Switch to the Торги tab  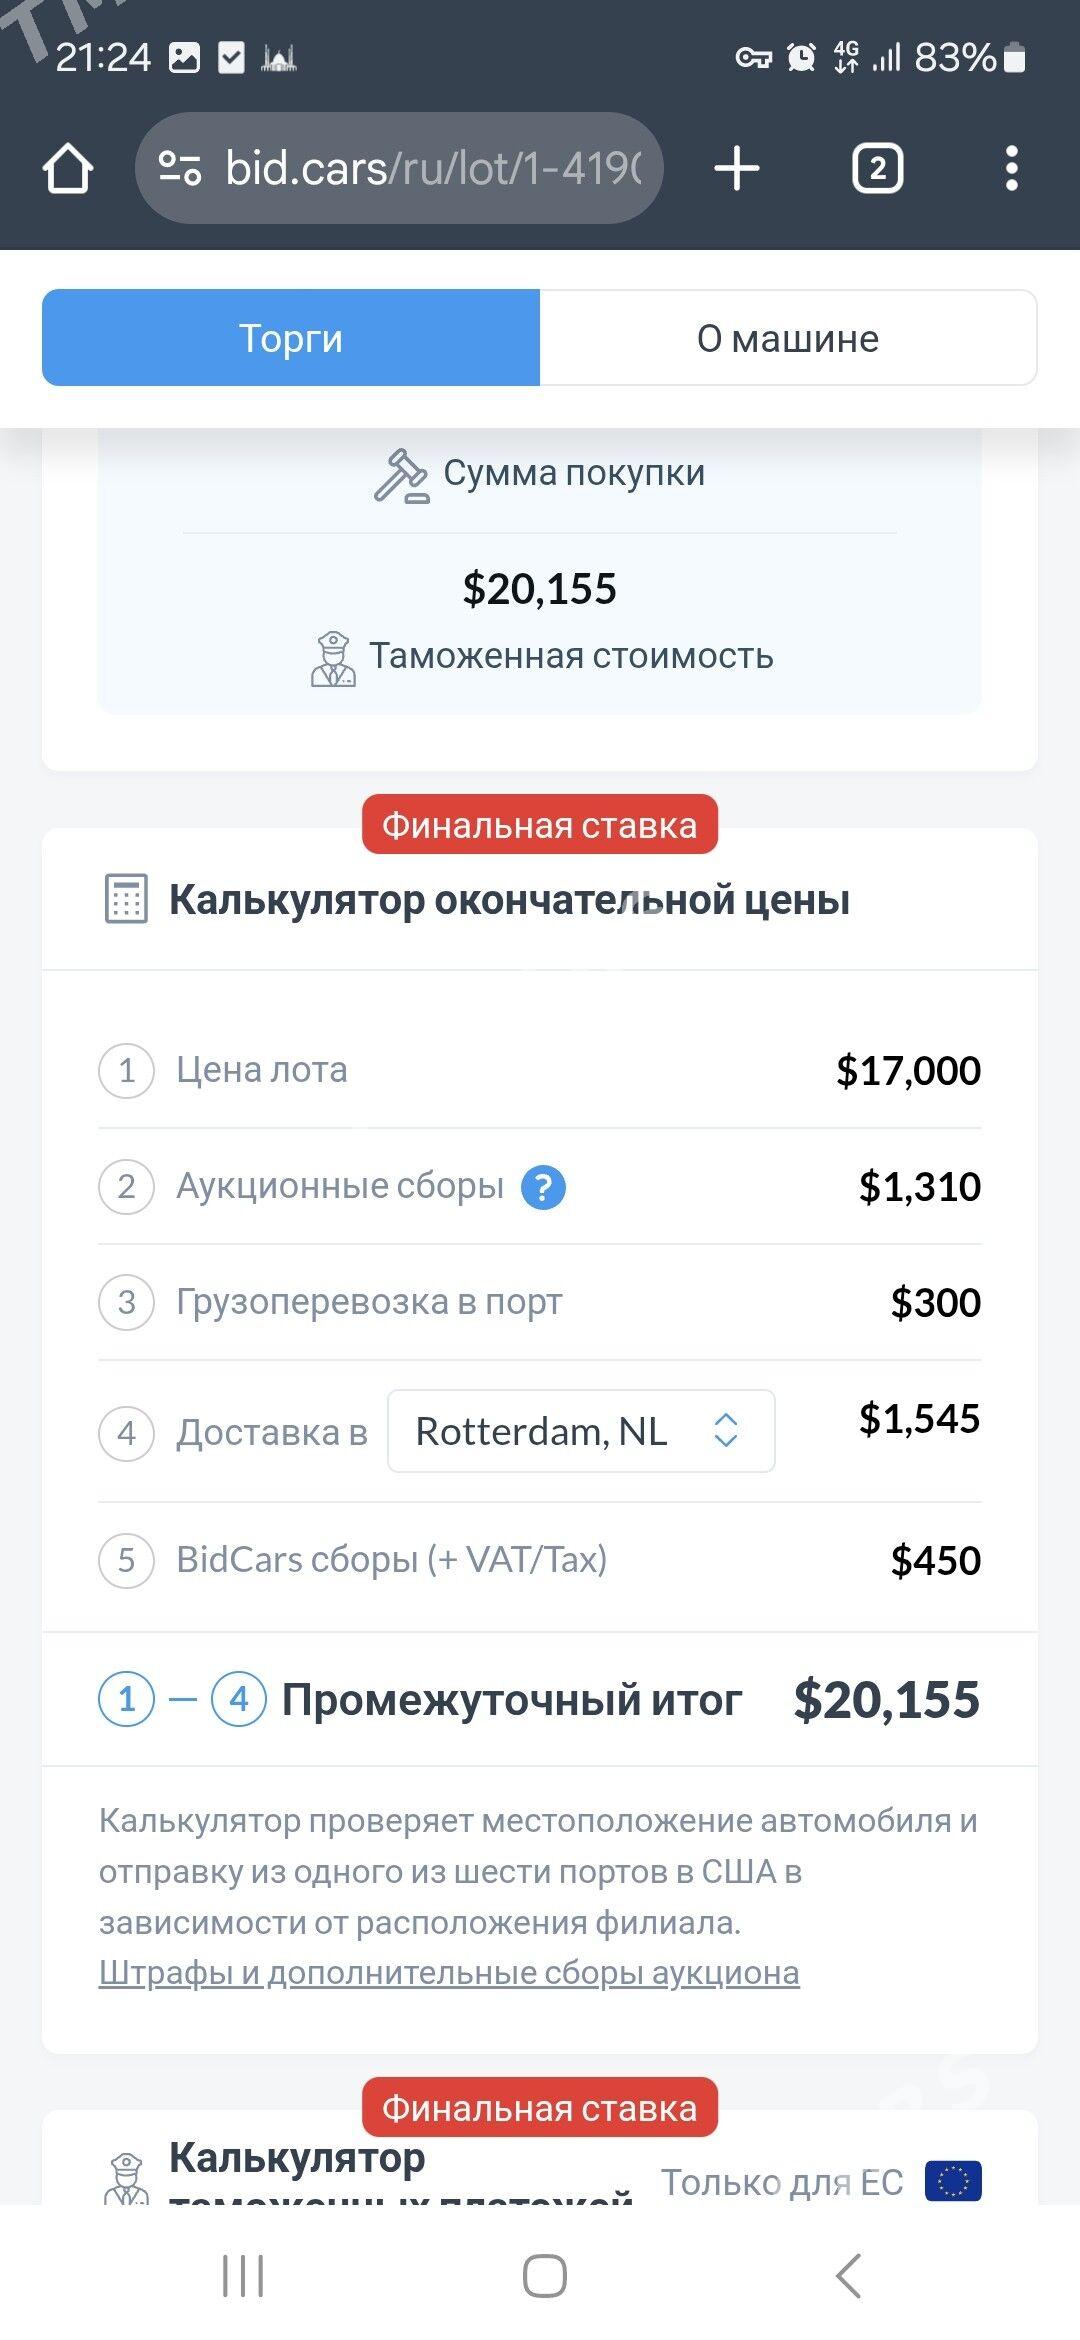pos(291,338)
